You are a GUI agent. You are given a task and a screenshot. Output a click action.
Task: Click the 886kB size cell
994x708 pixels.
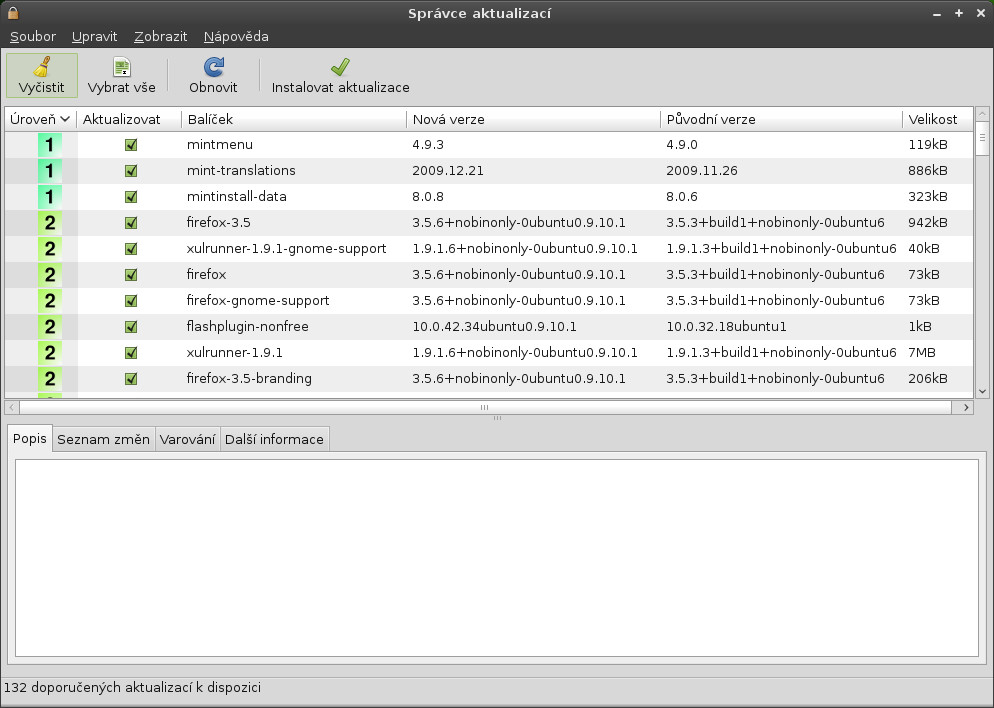pyautogui.click(x=927, y=171)
